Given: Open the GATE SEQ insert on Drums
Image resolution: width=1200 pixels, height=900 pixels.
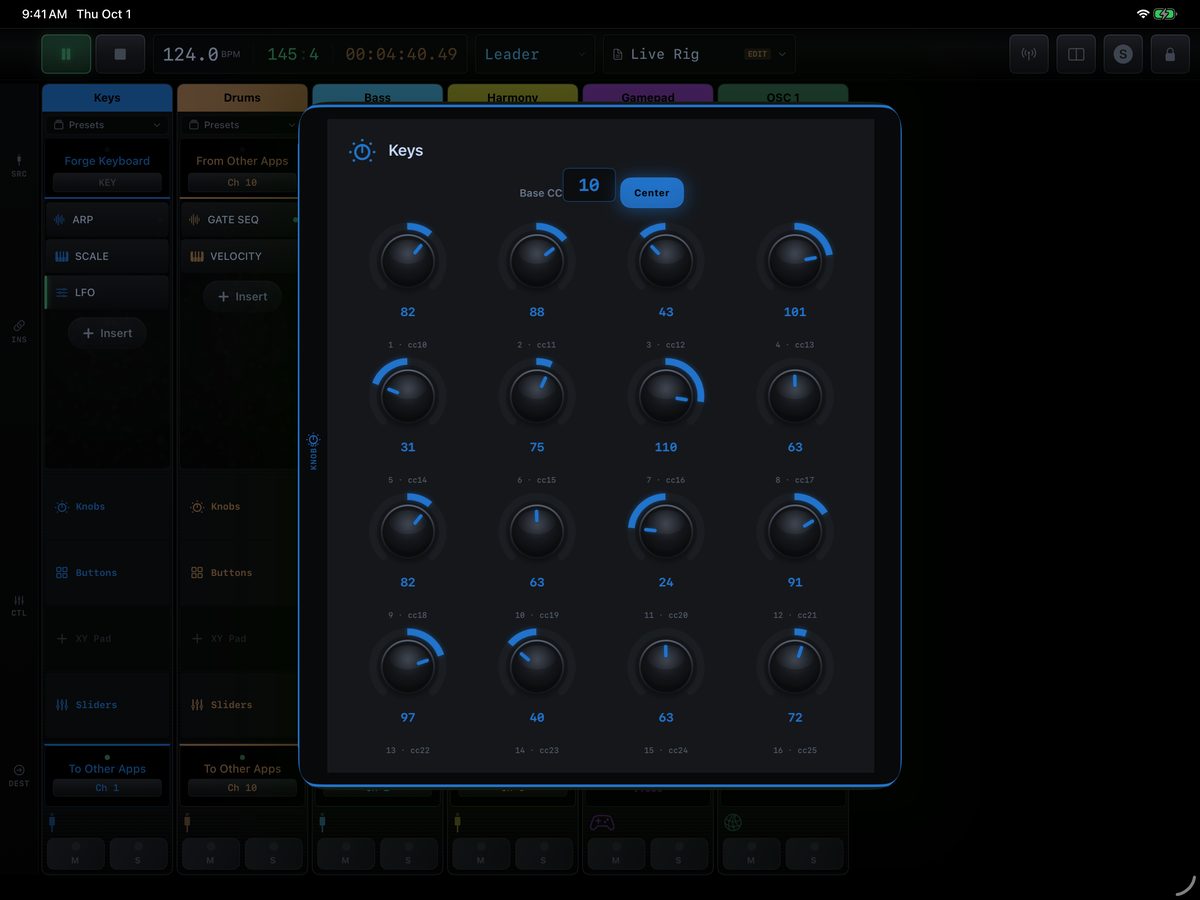Looking at the screenshot, I should coord(240,220).
